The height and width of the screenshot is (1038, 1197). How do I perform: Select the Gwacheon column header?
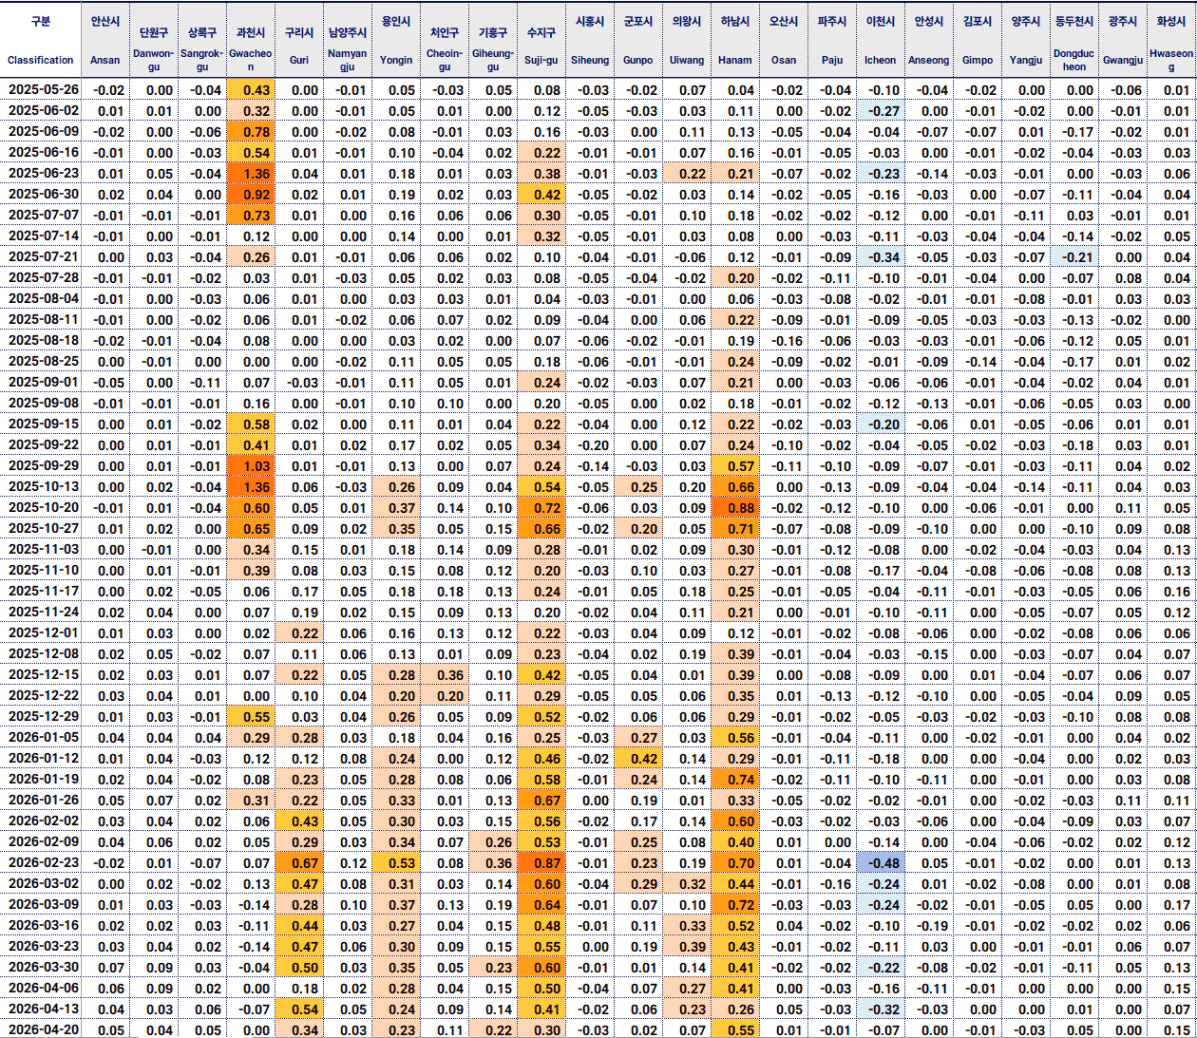[x=250, y=40]
